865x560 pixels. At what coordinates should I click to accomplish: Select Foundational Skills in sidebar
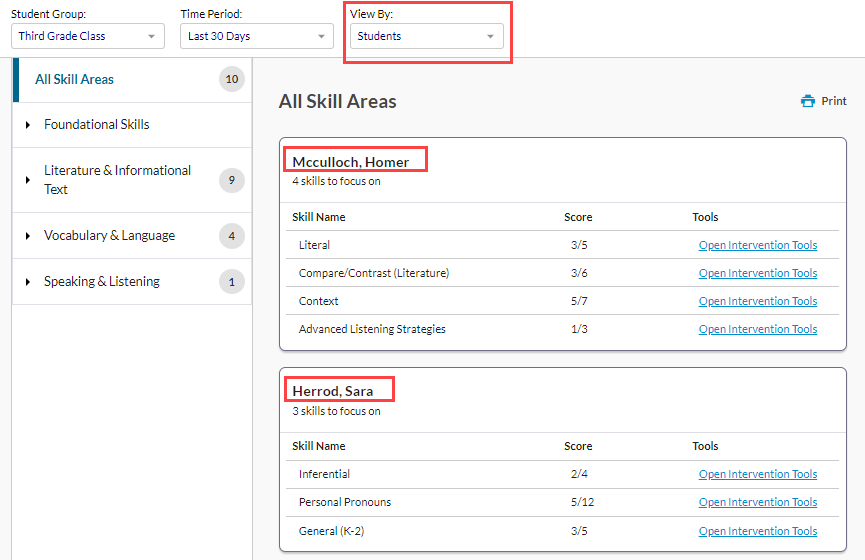(x=97, y=125)
